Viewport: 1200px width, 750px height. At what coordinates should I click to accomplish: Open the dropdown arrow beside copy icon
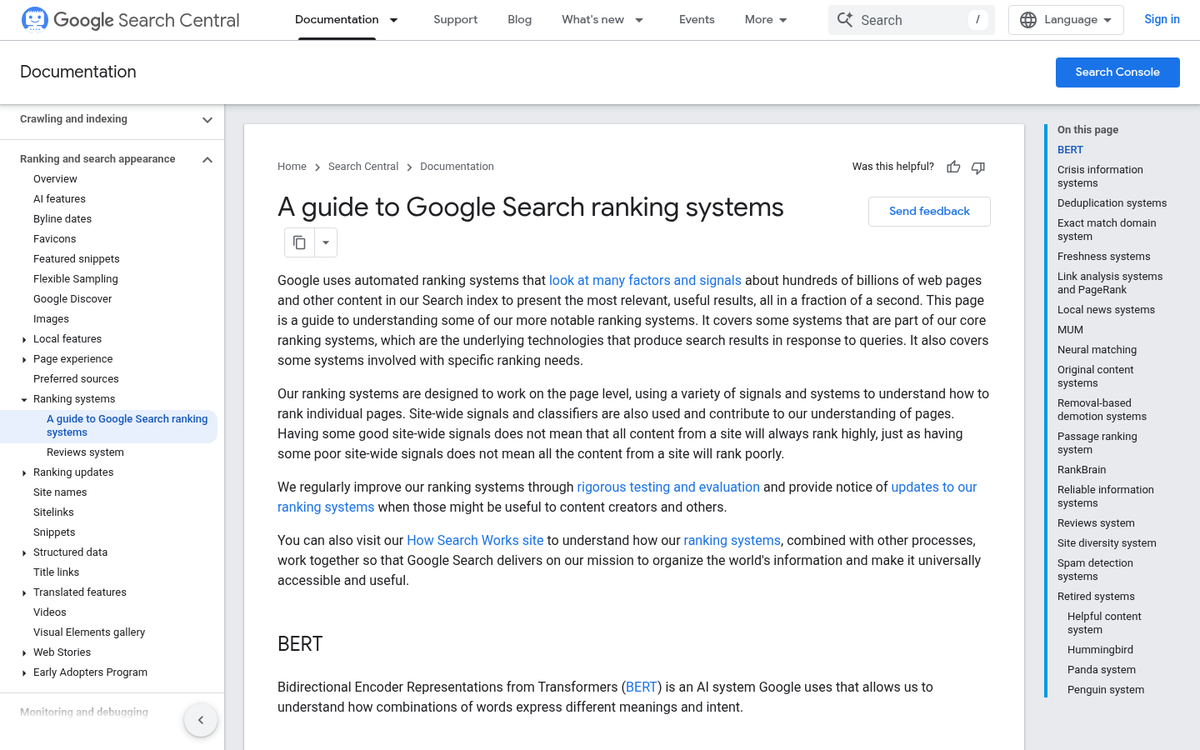(x=324, y=242)
